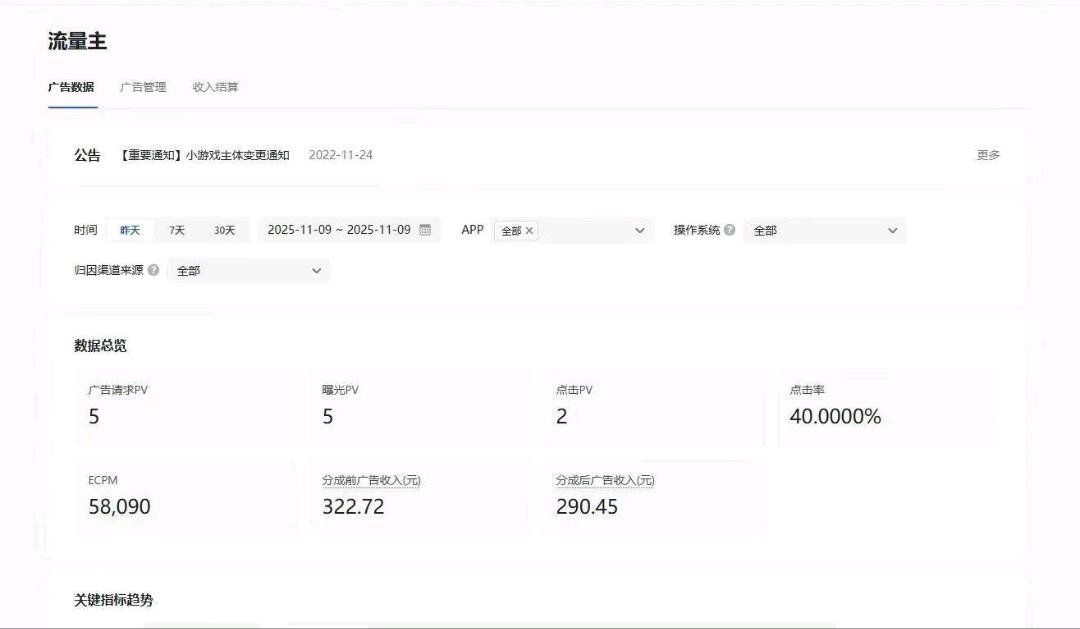The image size is (1080, 629).
Task: Click the 更多 link for announcements
Action: click(x=988, y=155)
